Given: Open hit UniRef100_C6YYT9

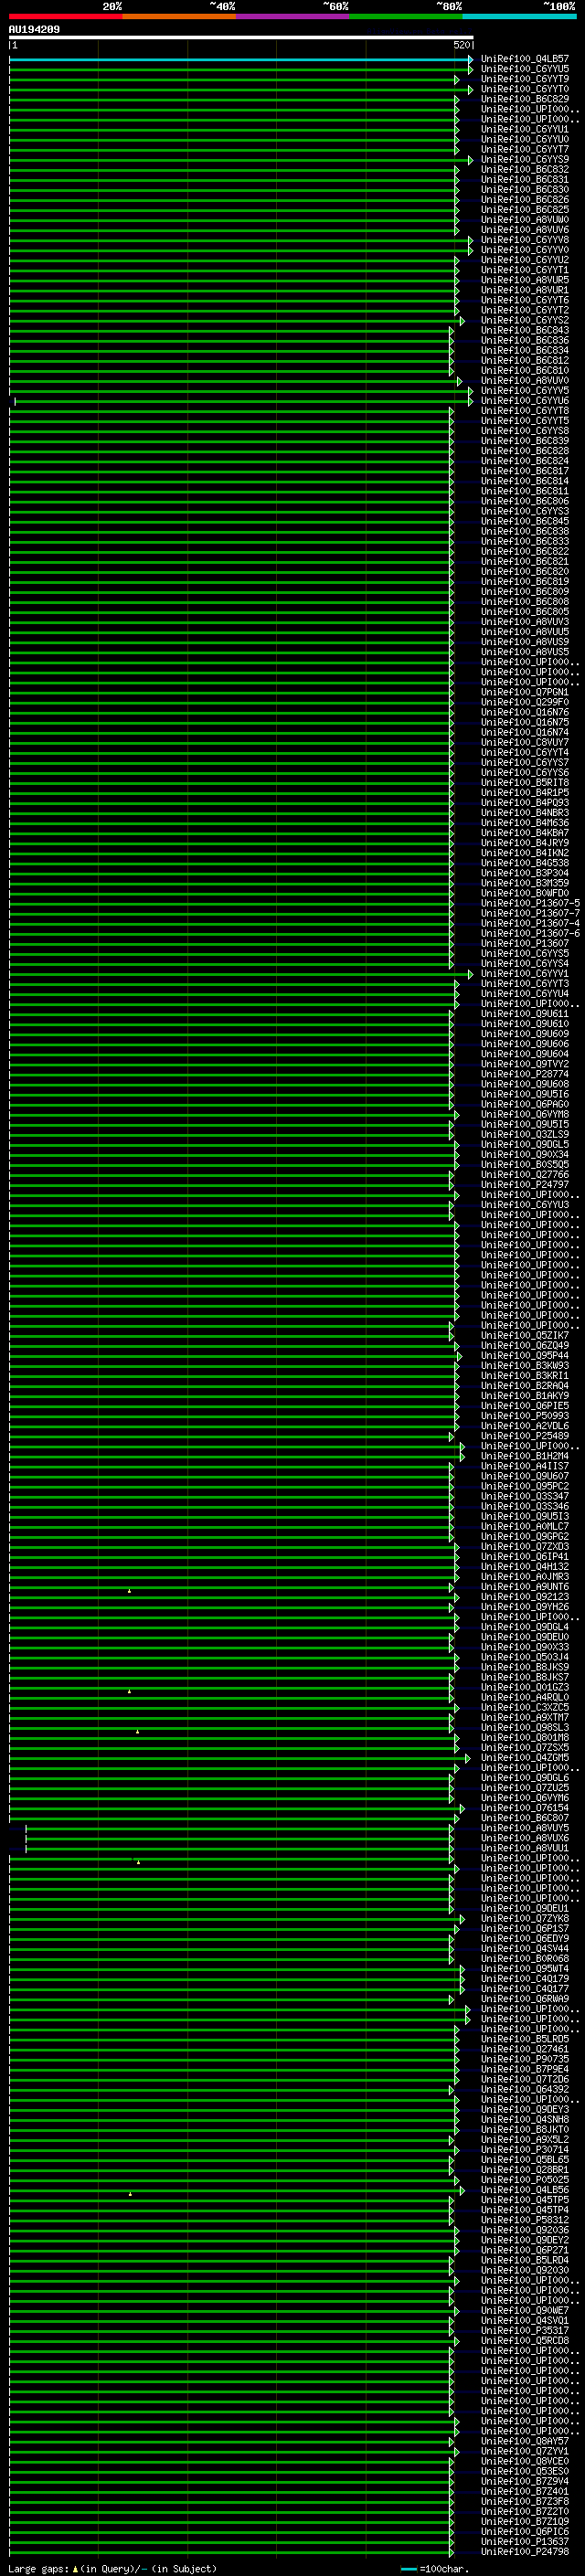Looking at the screenshot, I should [x=525, y=79].
